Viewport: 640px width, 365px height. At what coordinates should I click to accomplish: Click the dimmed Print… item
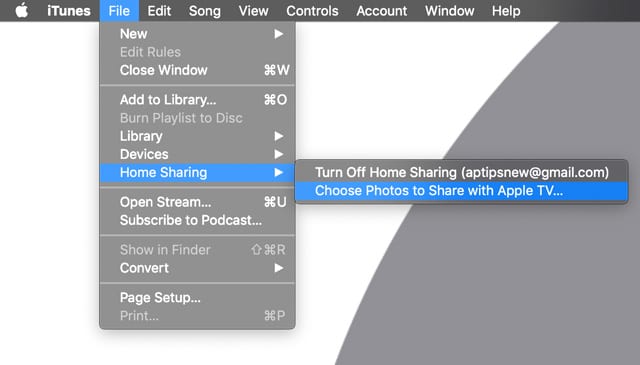click(198, 316)
